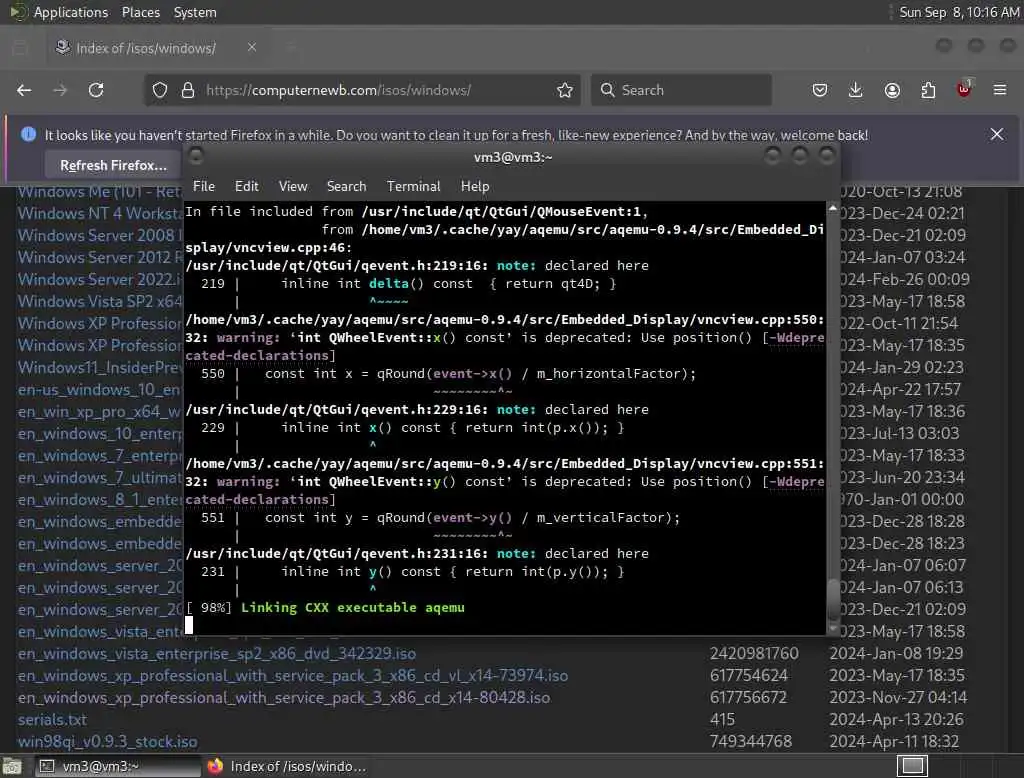This screenshot has width=1024, height=778.
Task: Click the Refresh Firefox button
Action: click(x=113, y=165)
